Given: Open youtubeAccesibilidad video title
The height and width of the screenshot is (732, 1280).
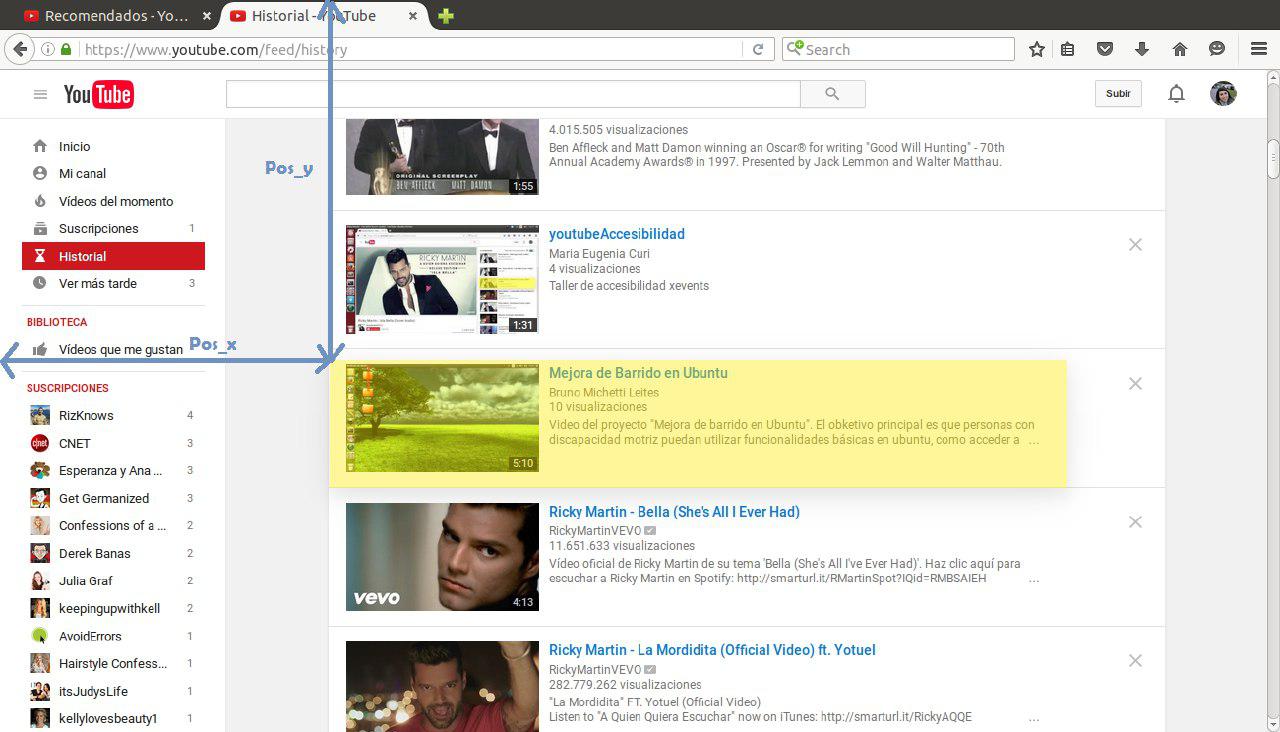Looking at the screenshot, I should pos(617,234).
